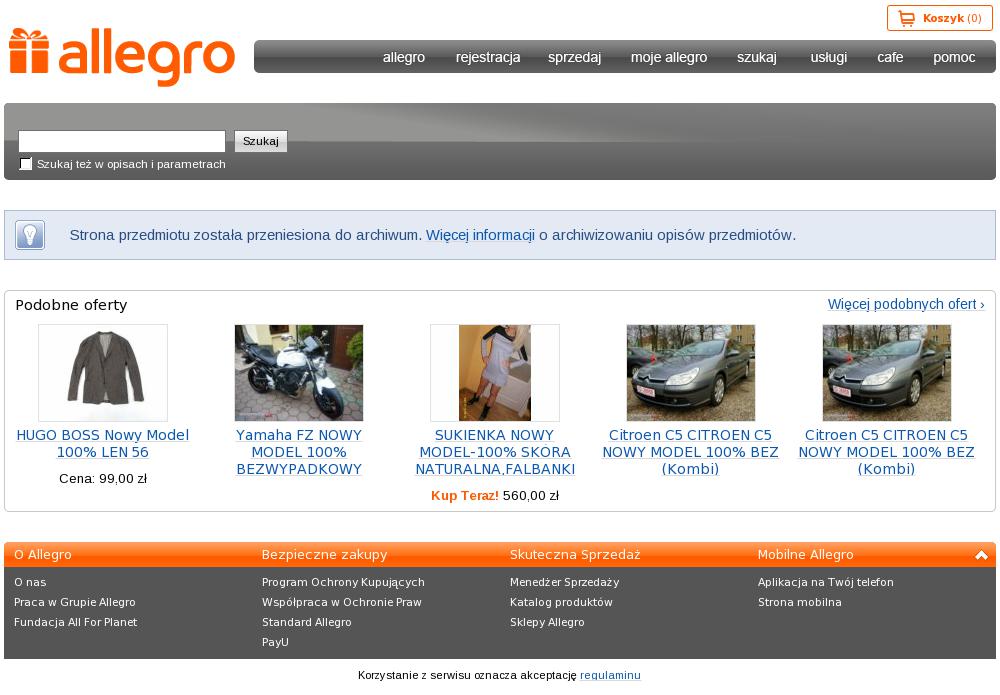Click the Bezpieczne zakupy footer heading
The height and width of the screenshot is (695, 1000).
pyautogui.click(x=324, y=555)
